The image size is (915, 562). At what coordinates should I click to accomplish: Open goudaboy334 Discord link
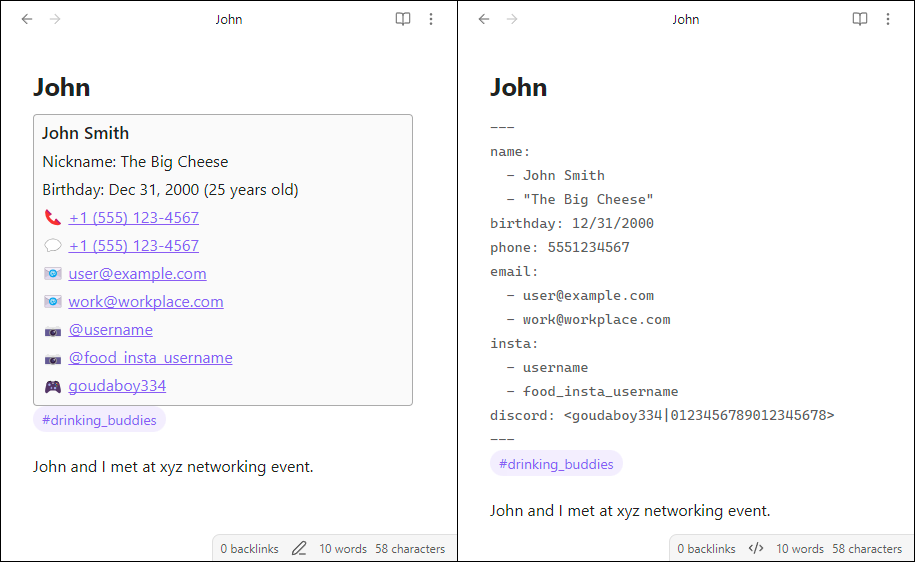[117, 386]
